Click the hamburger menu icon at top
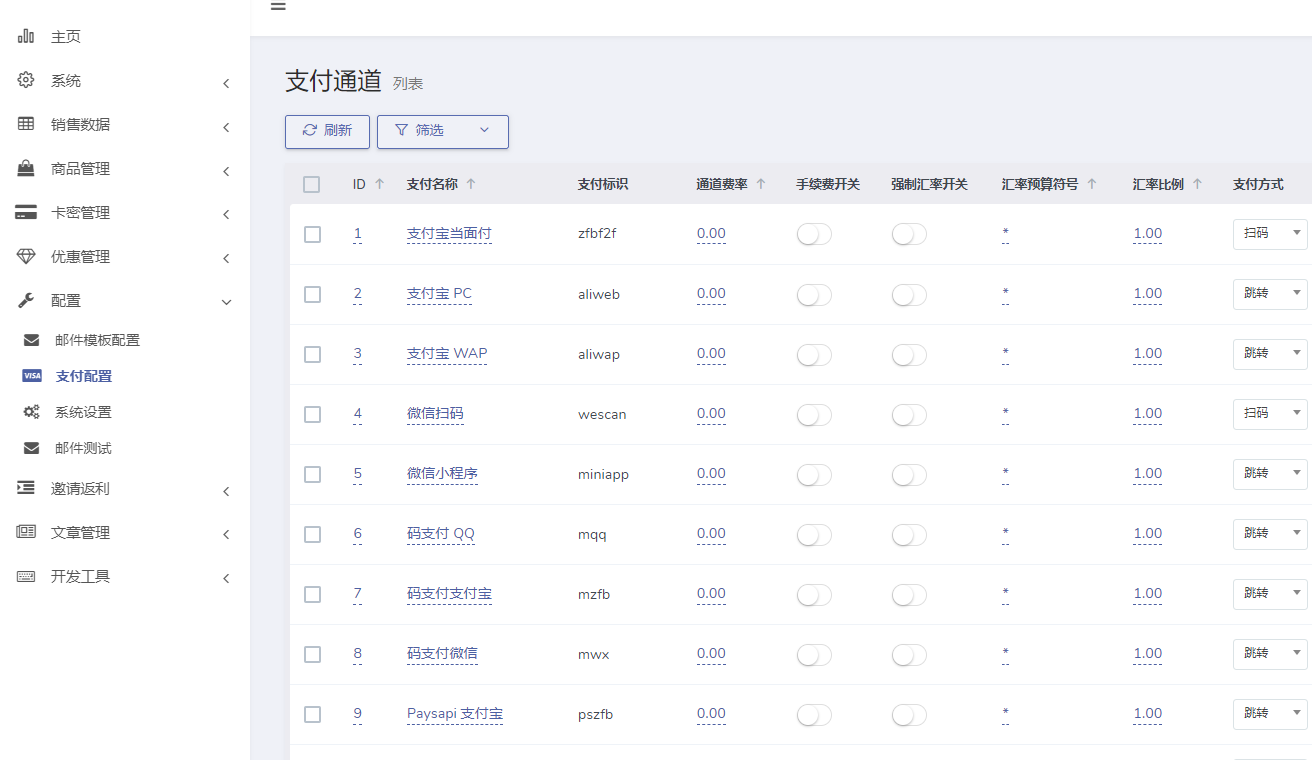The height and width of the screenshot is (760, 1312). 278,6
